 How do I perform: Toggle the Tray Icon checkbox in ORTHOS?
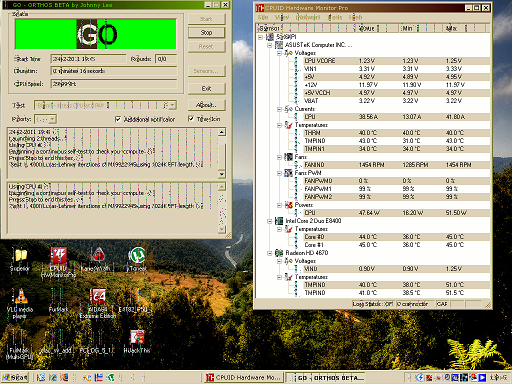191,119
